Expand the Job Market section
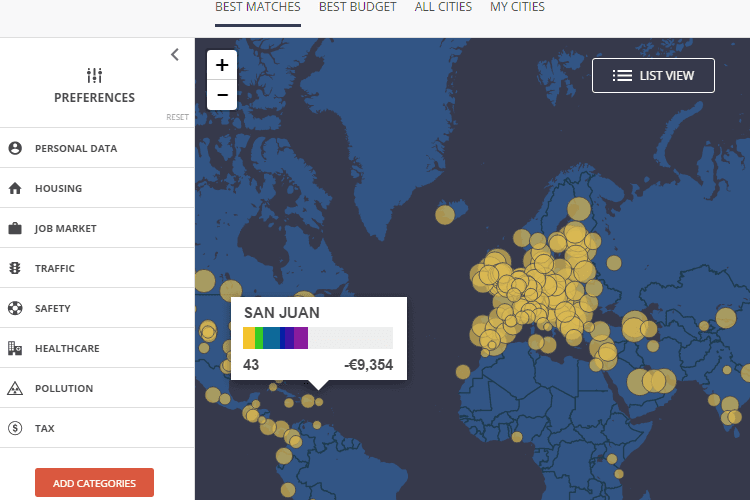This screenshot has height=500, width=750. point(97,228)
